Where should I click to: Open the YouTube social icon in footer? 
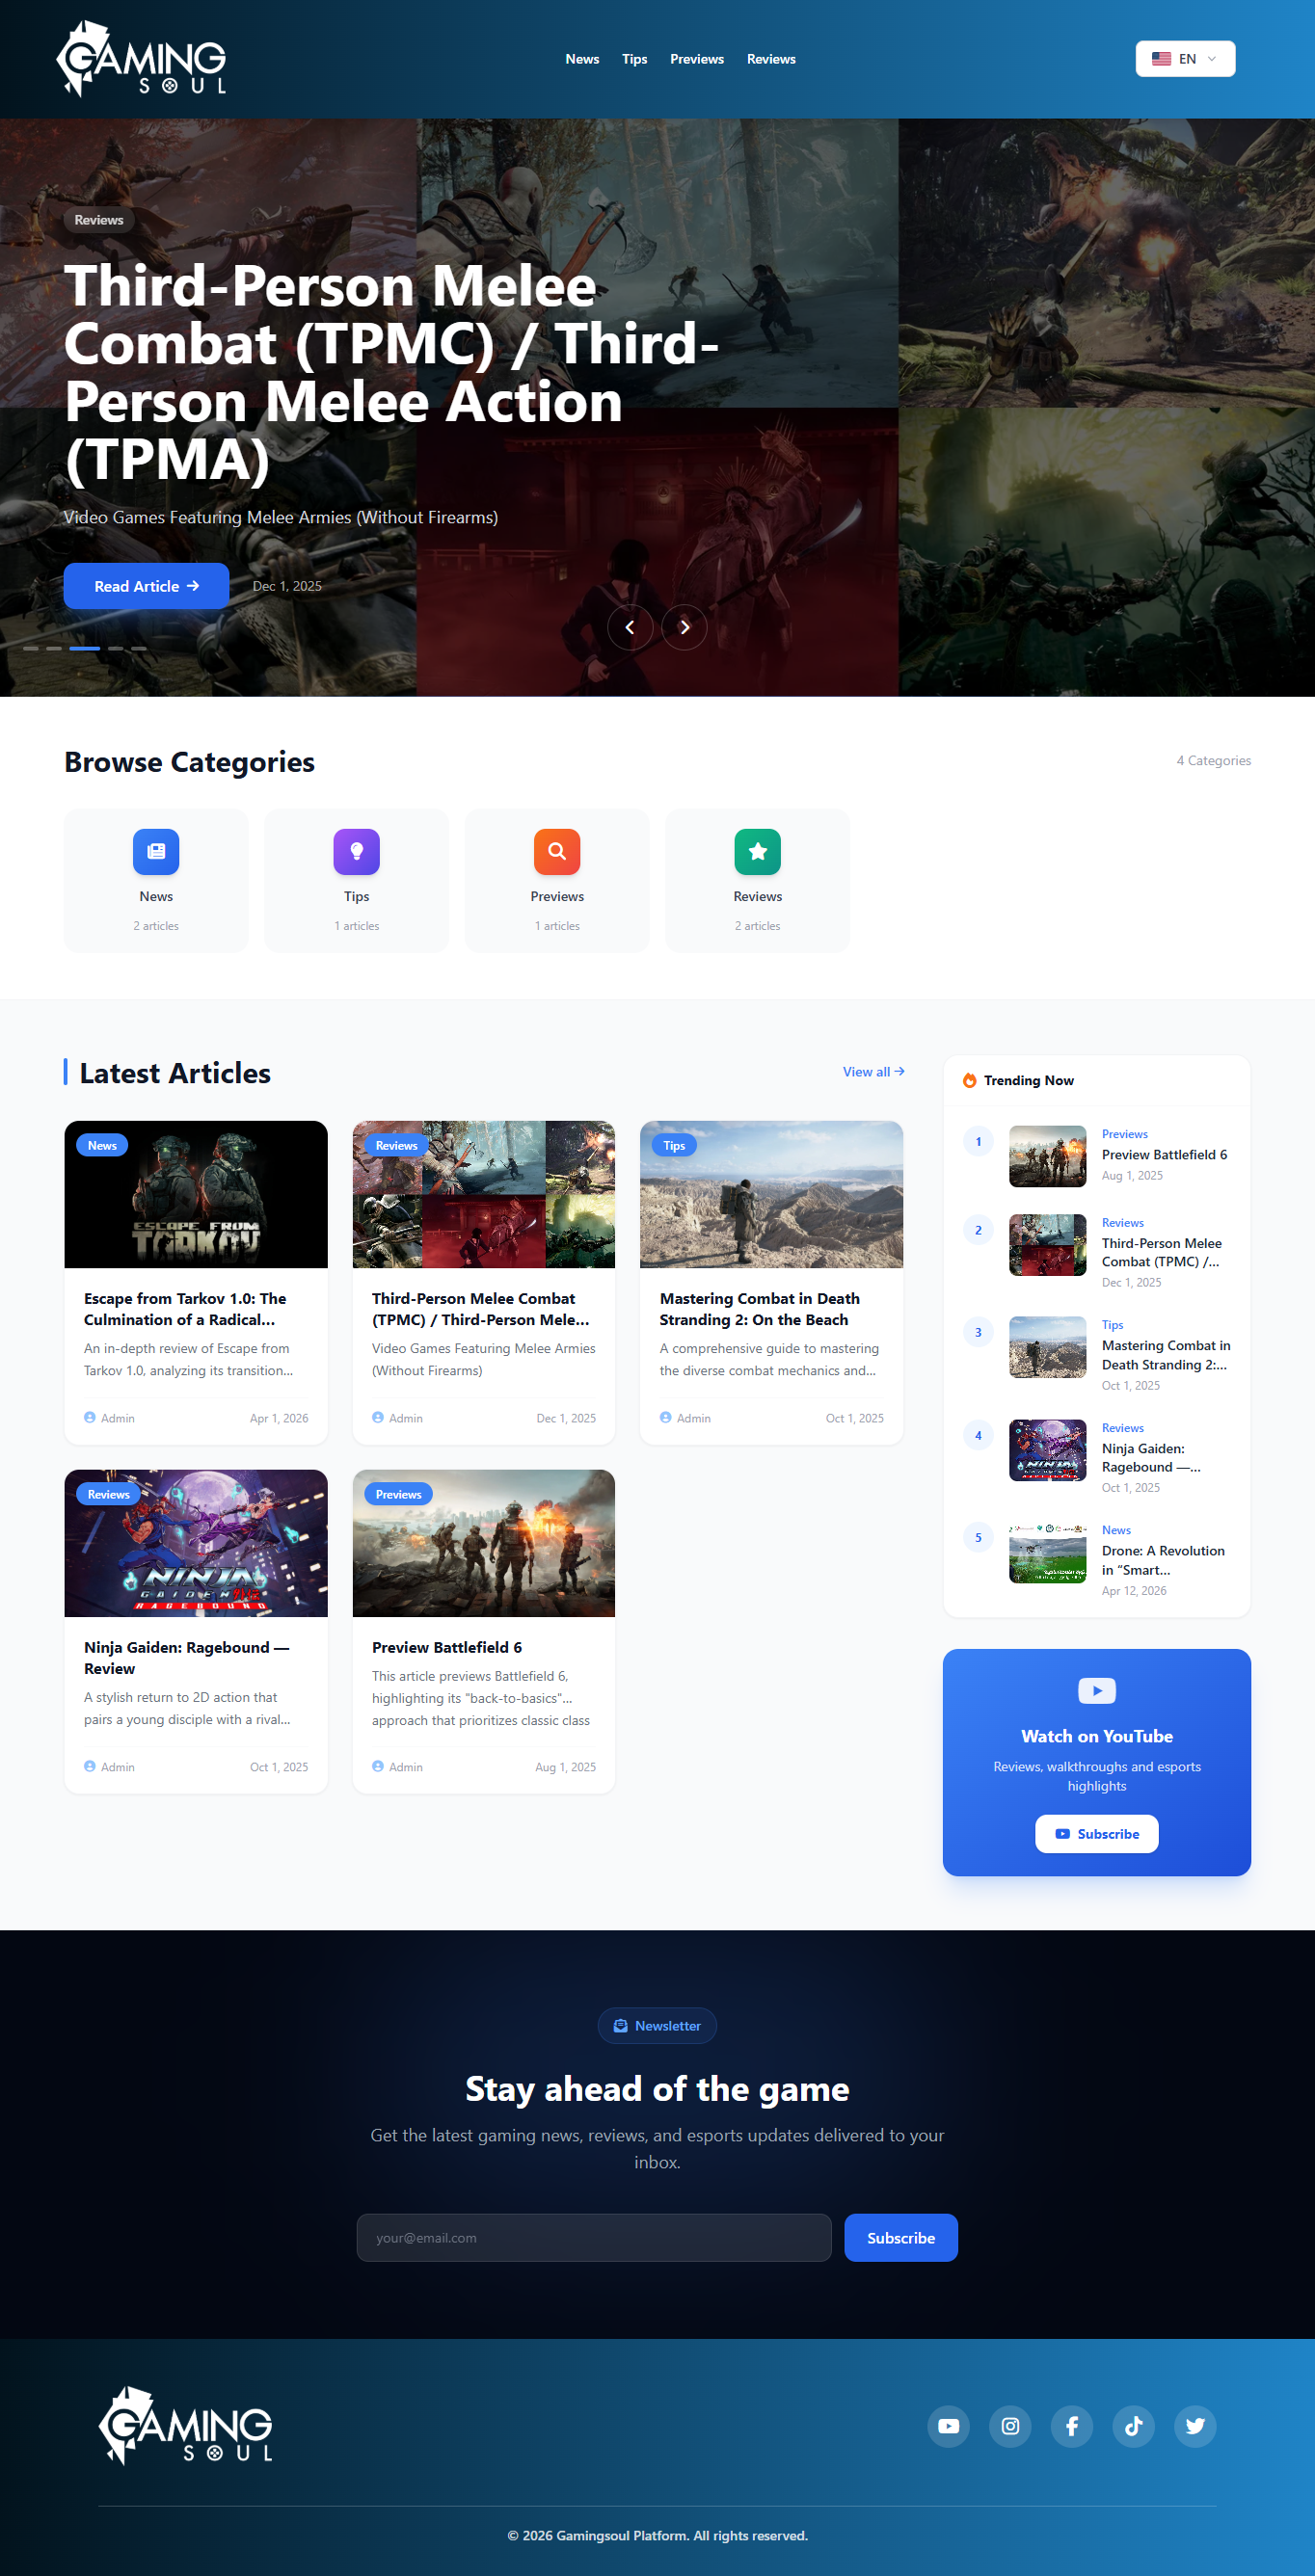pos(949,2426)
